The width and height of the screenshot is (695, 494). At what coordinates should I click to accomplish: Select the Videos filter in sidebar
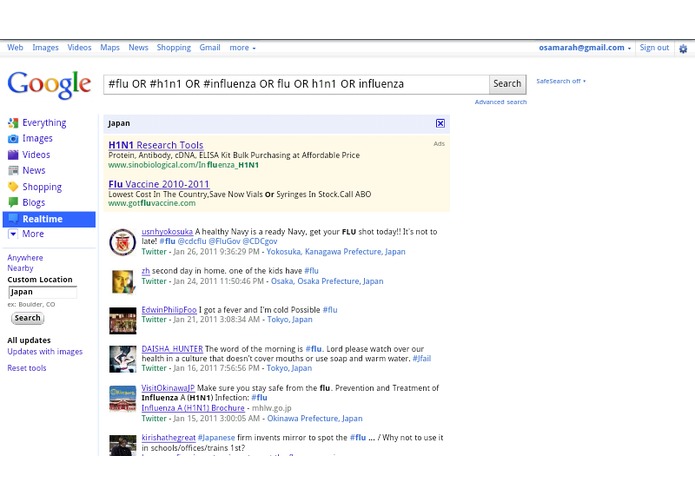coord(36,155)
